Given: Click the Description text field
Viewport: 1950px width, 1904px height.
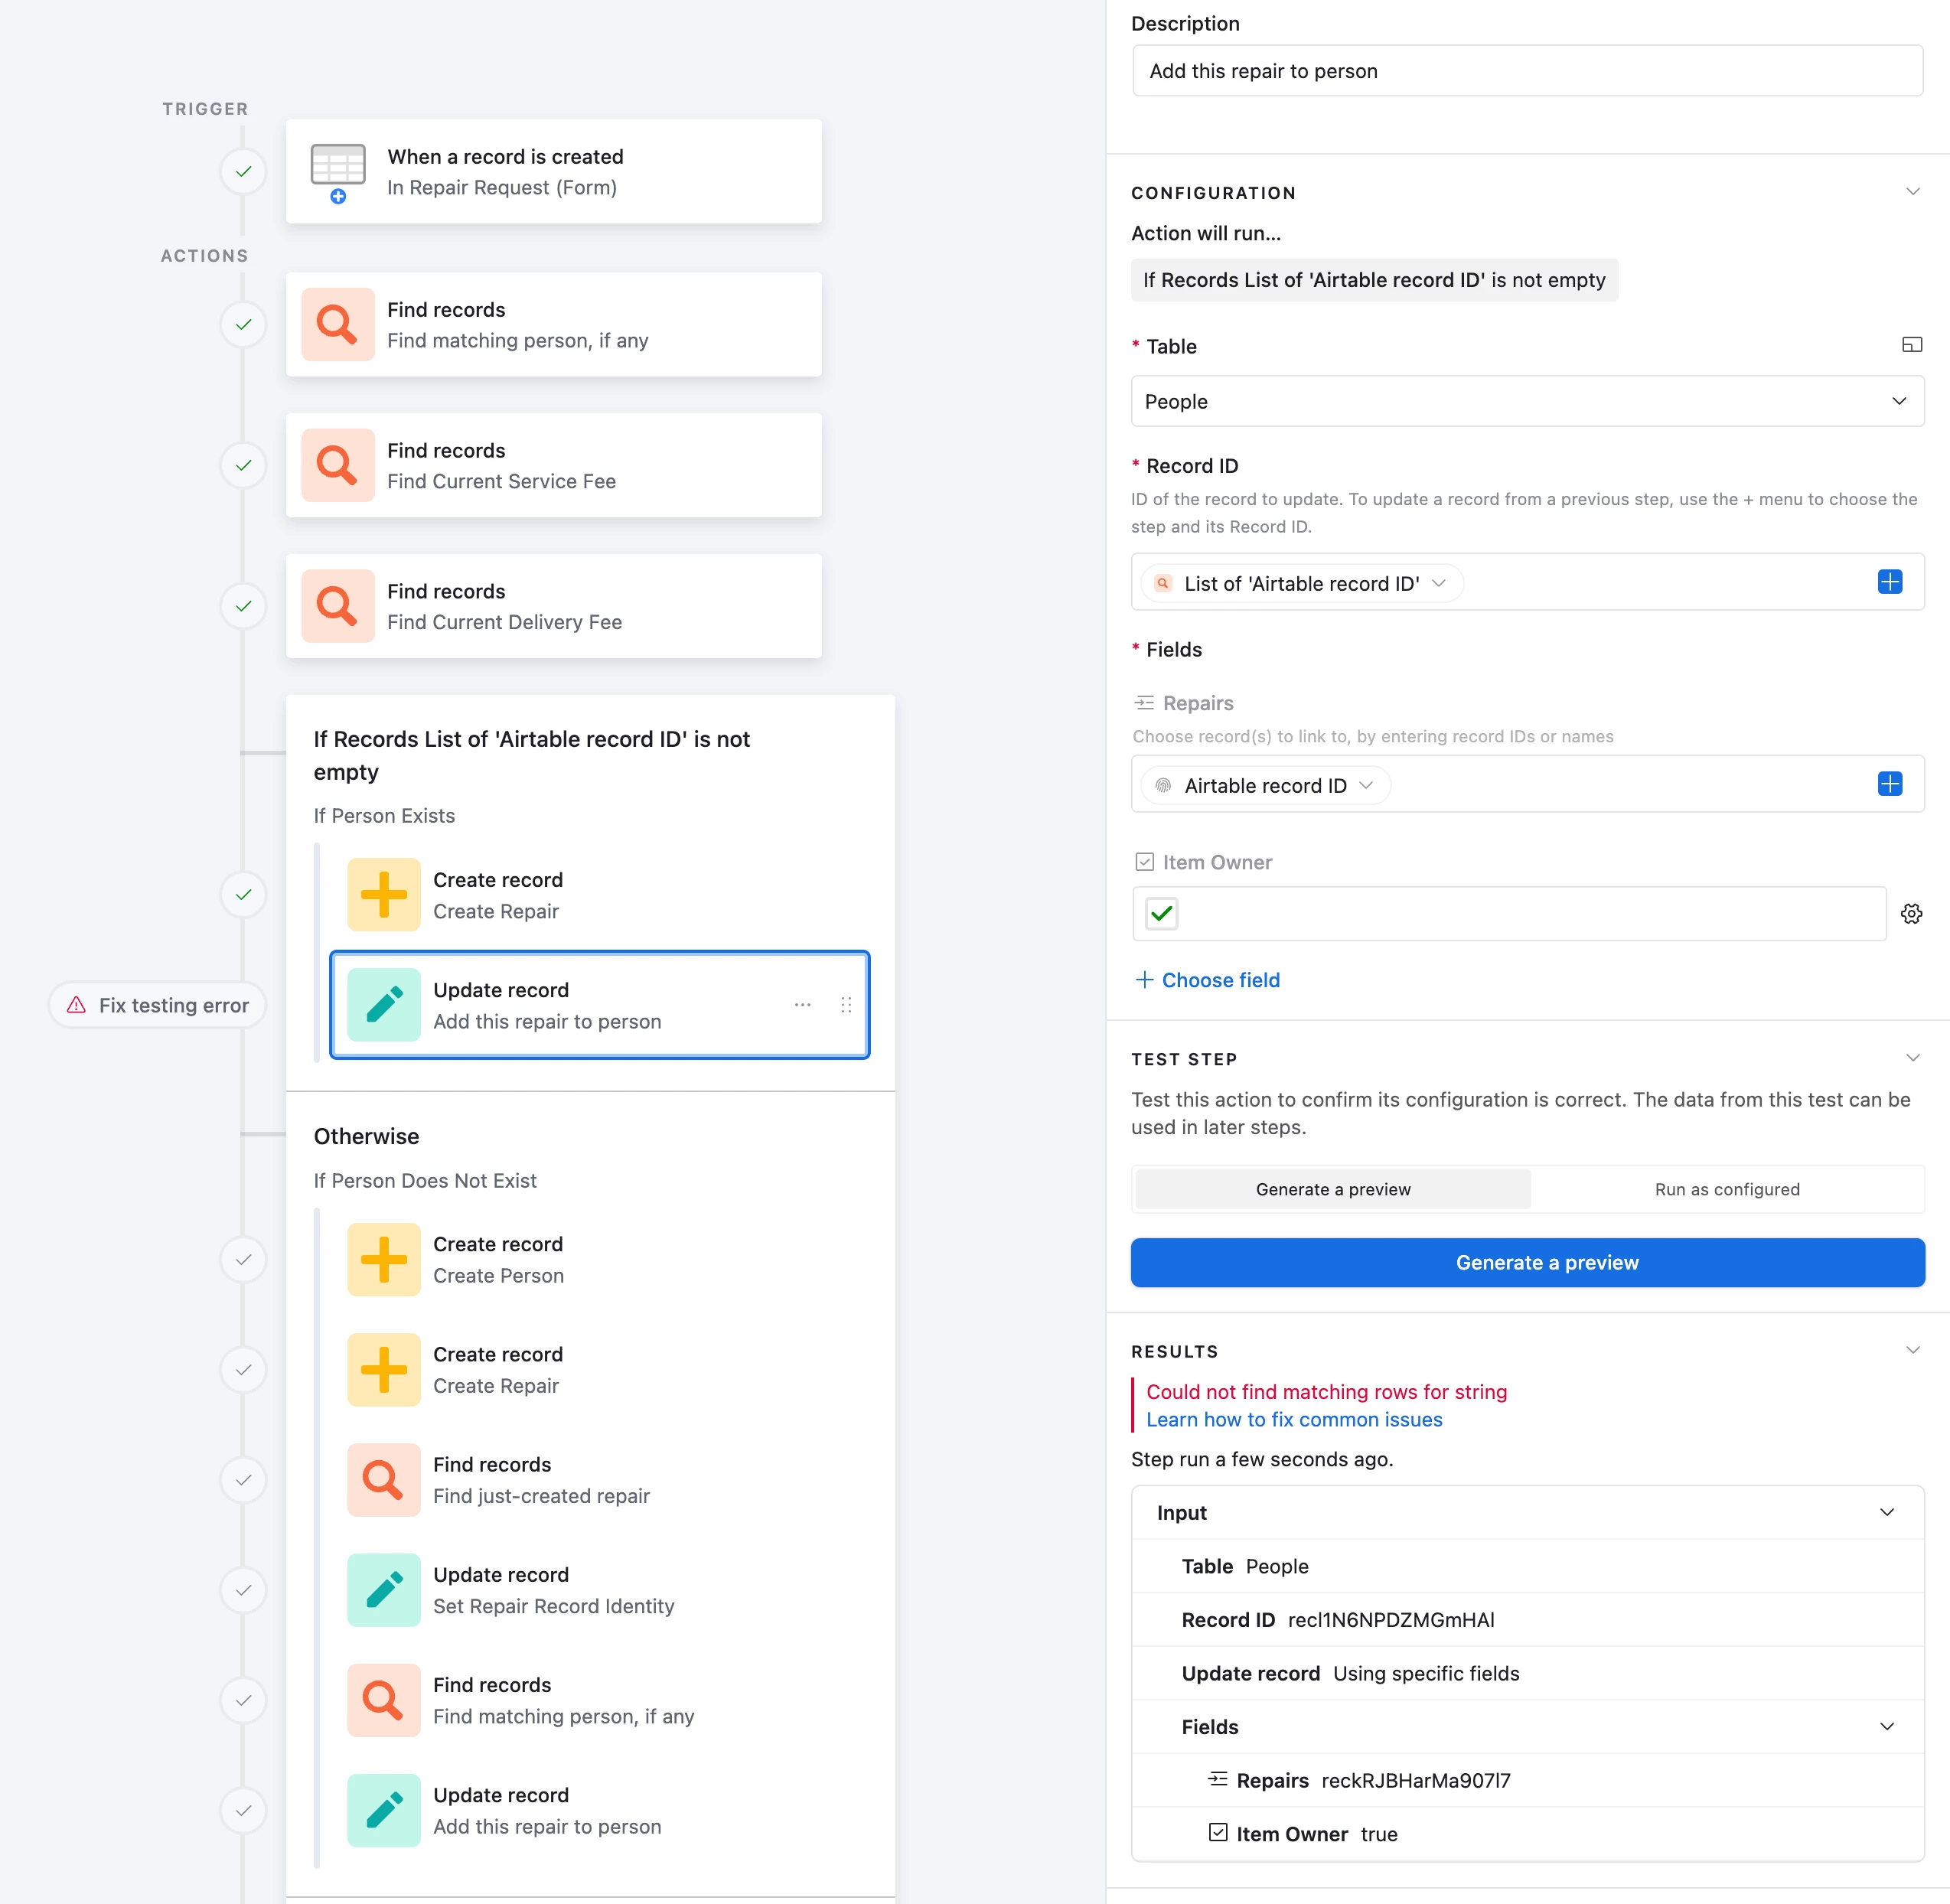Looking at the screenshot, I should coord(1527,71).
